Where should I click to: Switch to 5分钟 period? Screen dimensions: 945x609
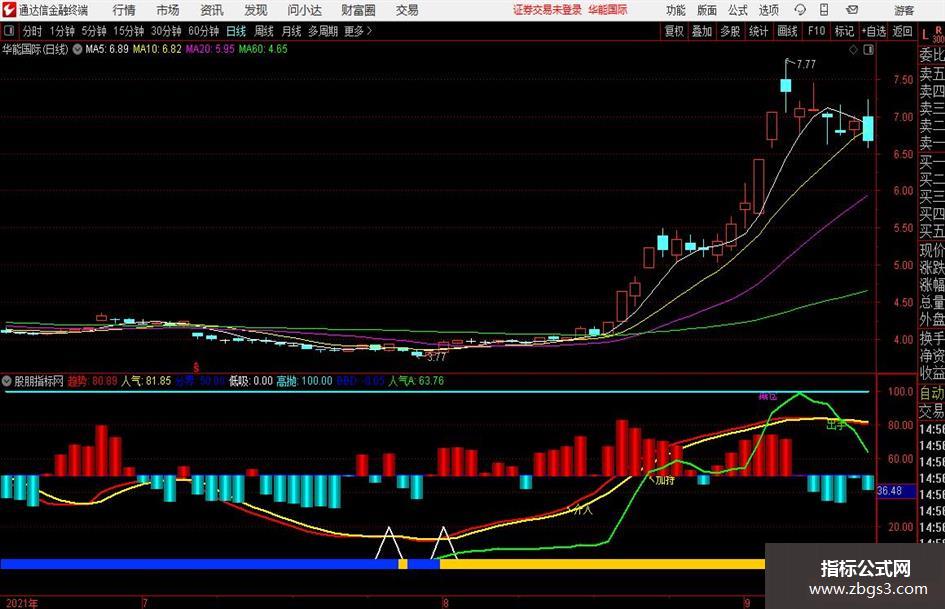tap(94, 31)
